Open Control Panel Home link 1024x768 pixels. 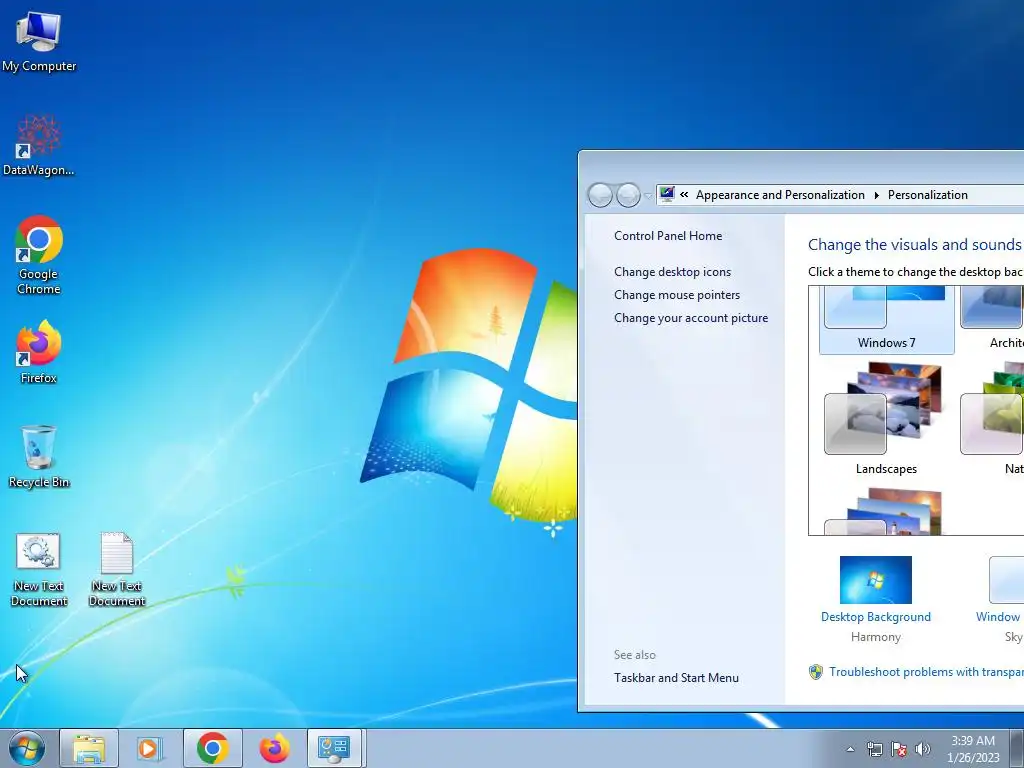click(x=668, y=236)
